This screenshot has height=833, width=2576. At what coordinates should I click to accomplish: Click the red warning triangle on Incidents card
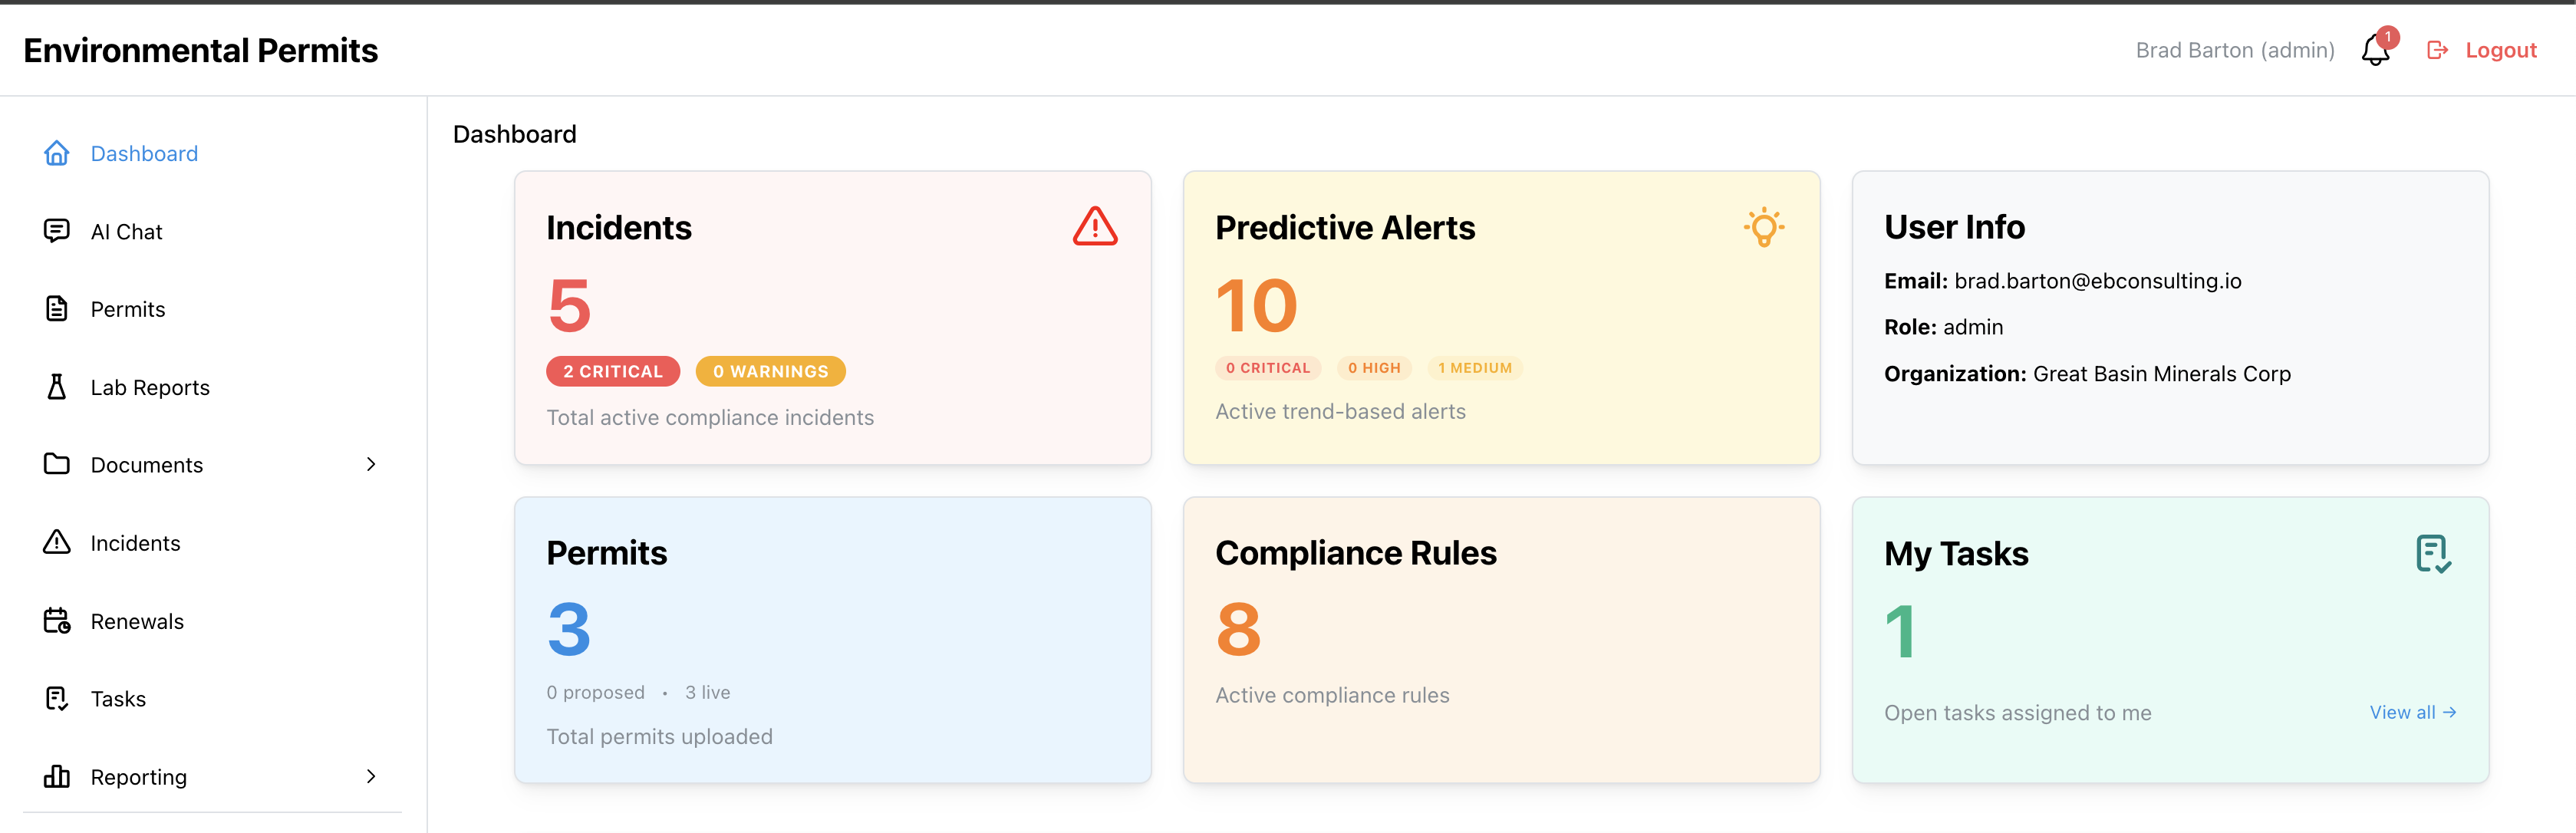(1095, 227)
